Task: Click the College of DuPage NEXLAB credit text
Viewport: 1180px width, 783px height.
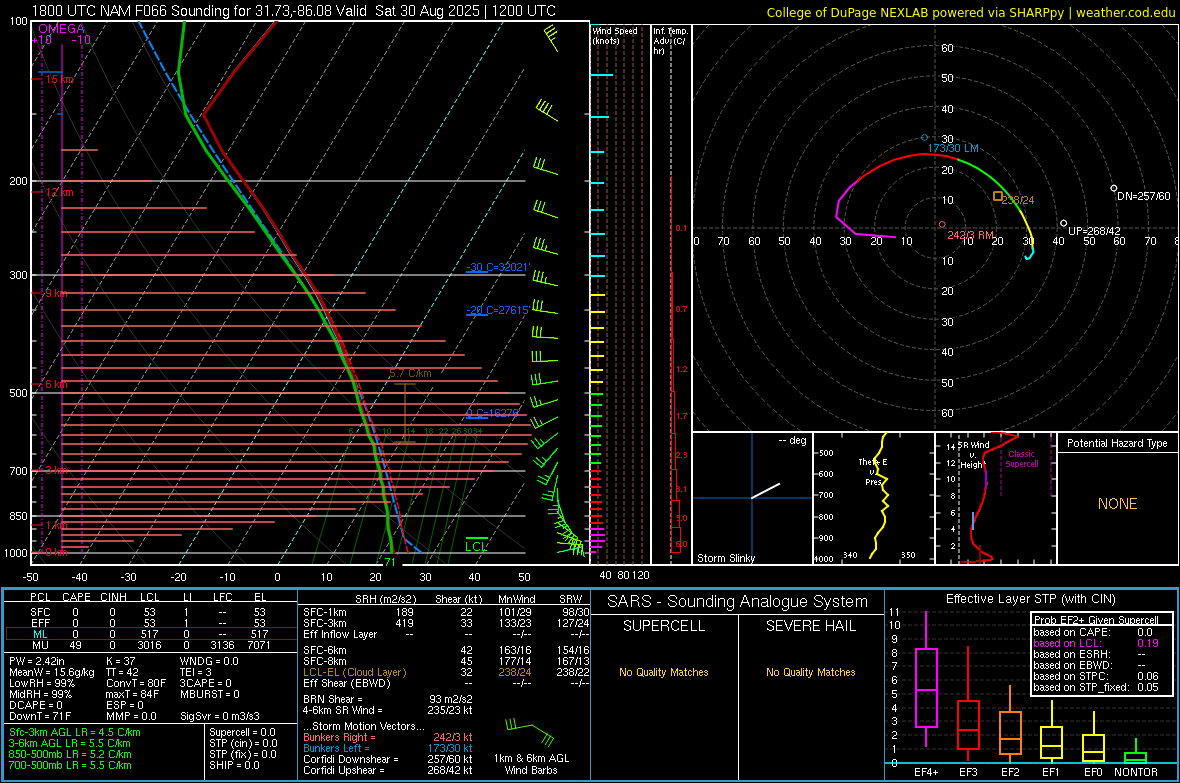Action: point(971,12)
